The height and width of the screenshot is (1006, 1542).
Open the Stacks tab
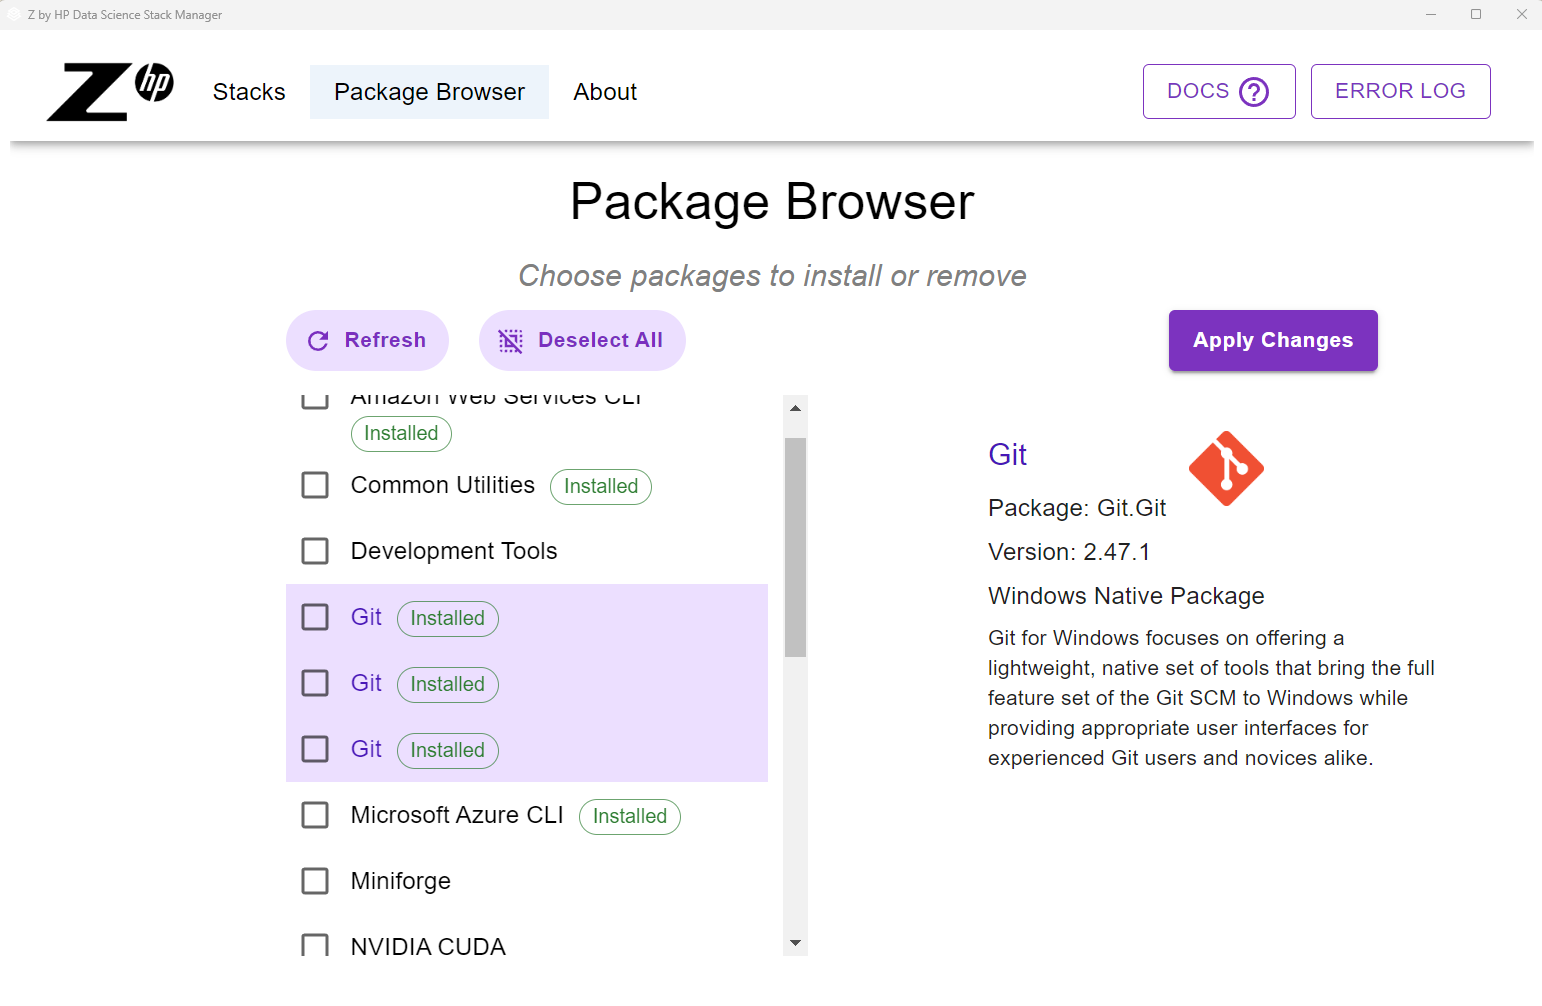click(249, 92)
